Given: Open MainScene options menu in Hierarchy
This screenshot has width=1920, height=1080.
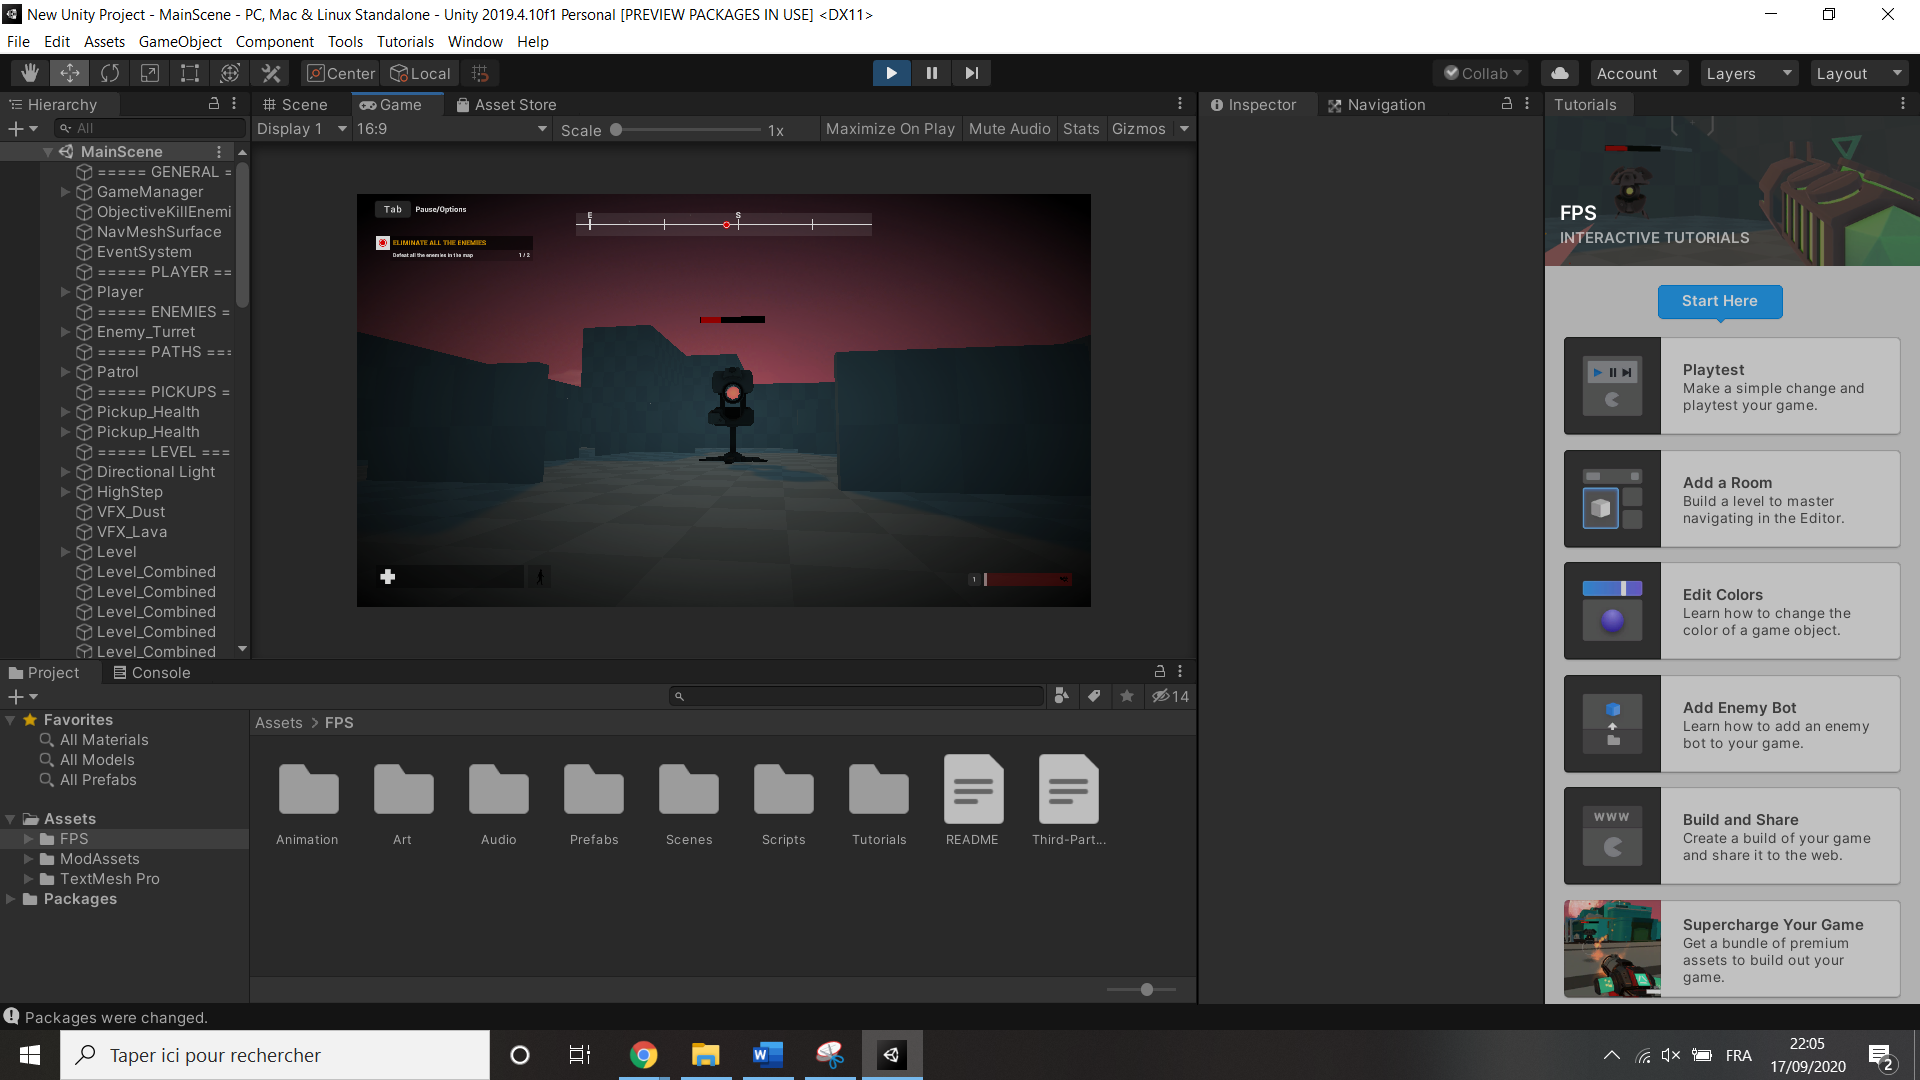Looking at the screenshot, I should tap(219, 152).
